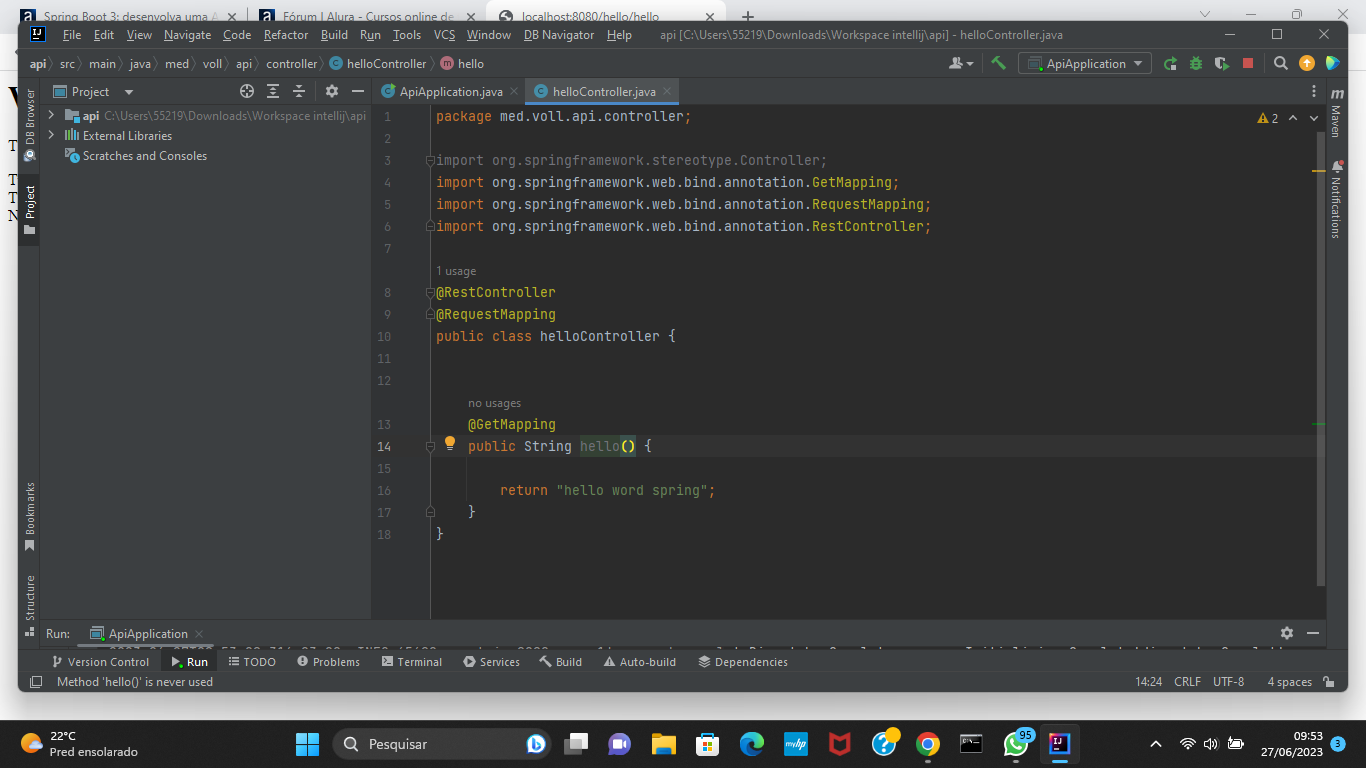Viewport: 1366px width, 768px height.
Task: Open the Problems tool window
Action: [x=328, y=662]
